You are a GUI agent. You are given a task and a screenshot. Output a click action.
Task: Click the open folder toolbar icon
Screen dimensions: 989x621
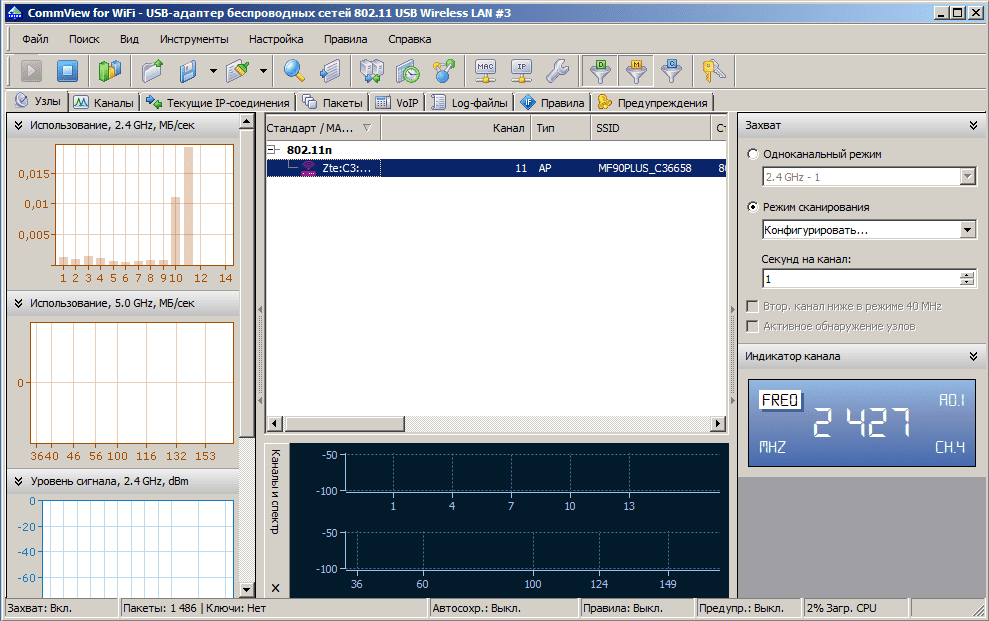coord(153,71)
